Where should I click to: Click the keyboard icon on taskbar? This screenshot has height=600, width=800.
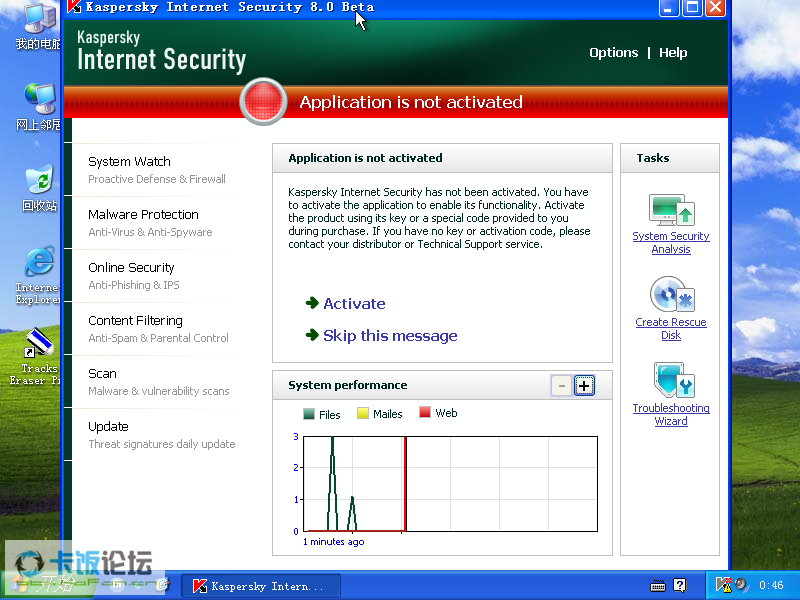click(x=658, y=586)
